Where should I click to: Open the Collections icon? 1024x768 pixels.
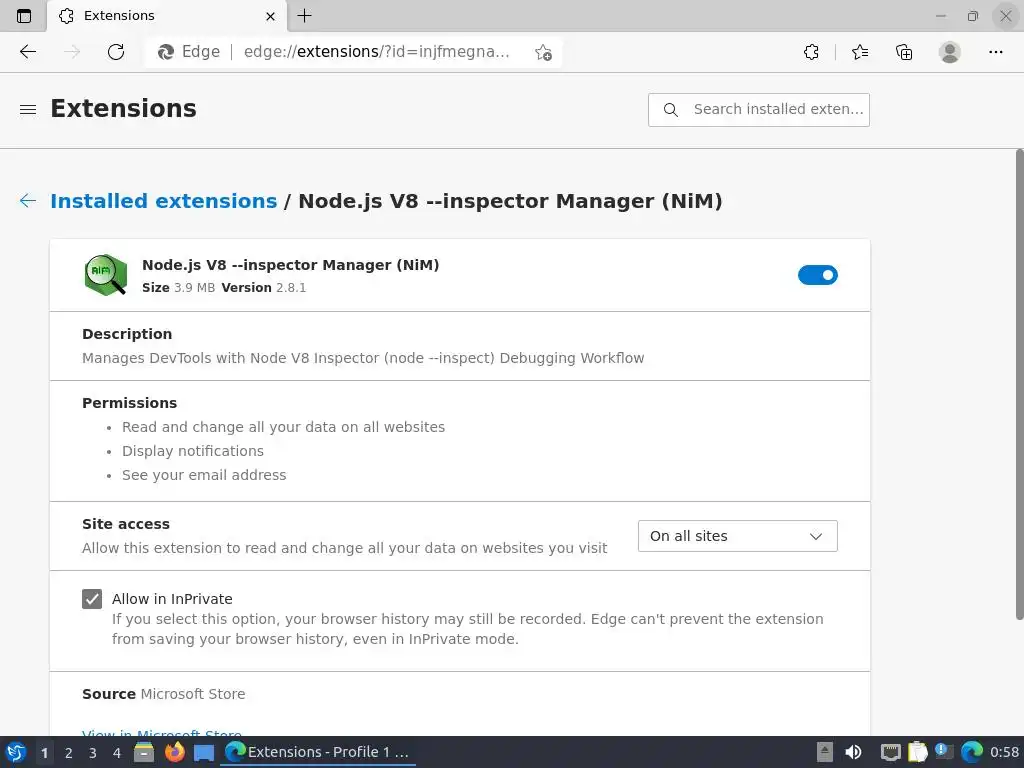904,52
